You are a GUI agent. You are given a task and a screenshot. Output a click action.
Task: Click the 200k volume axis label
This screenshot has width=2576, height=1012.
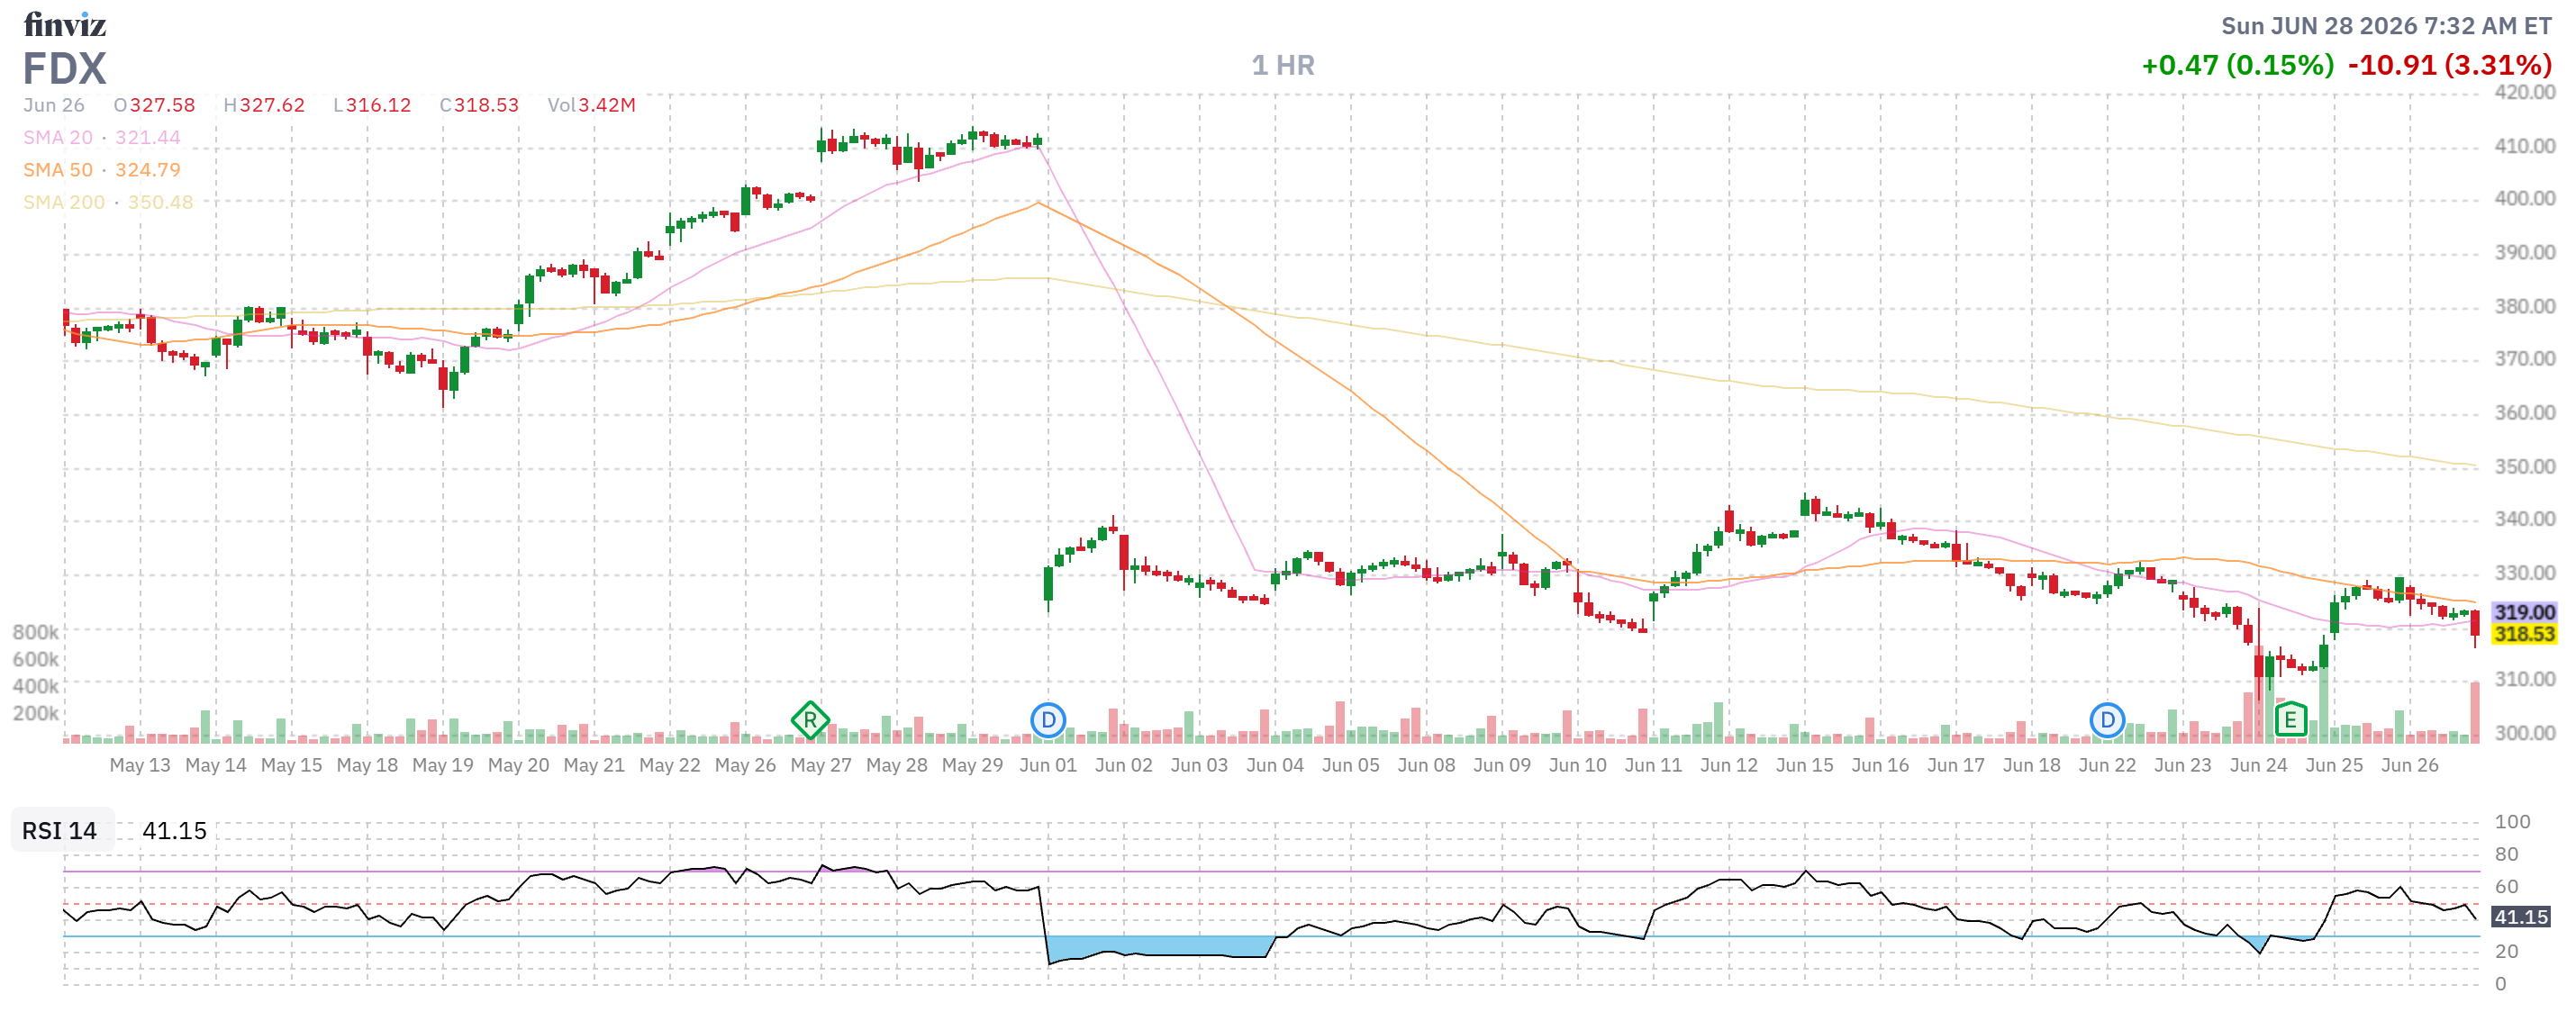(36, 713)
